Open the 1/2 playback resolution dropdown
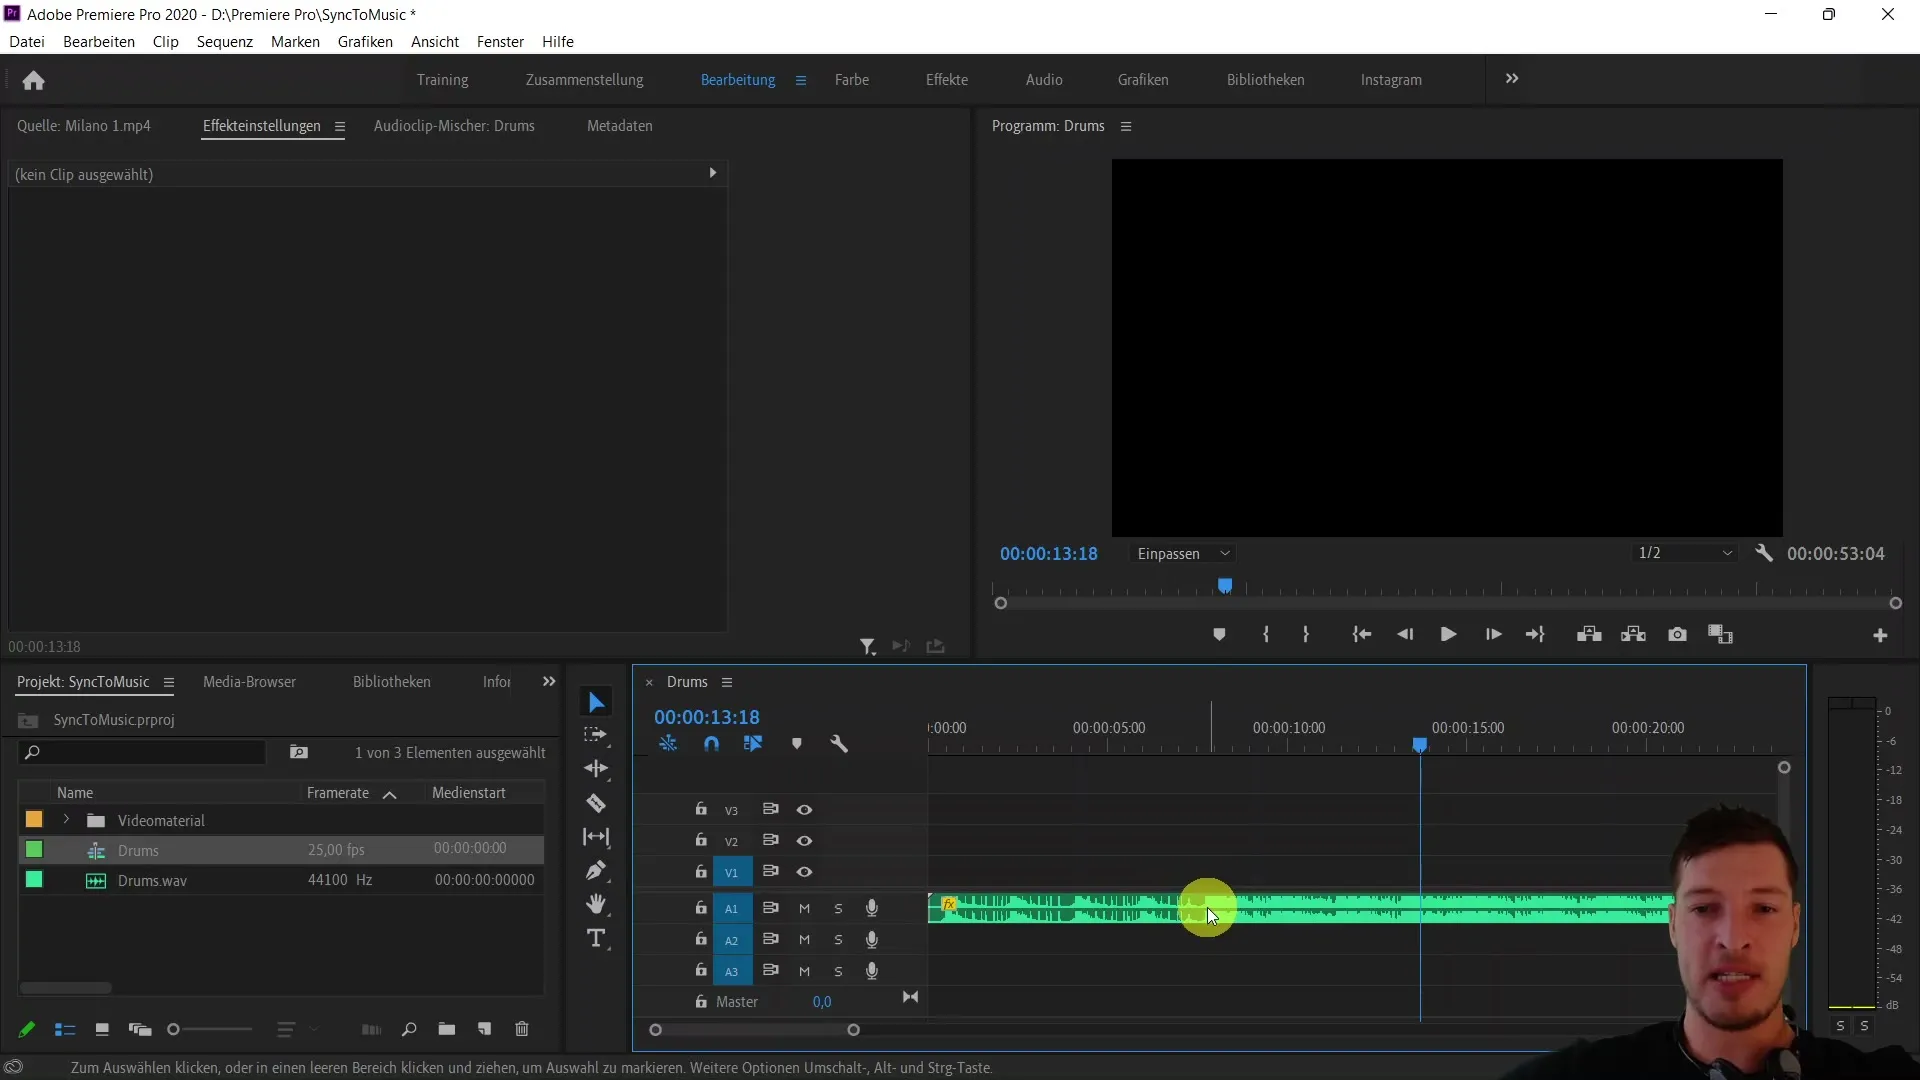This screenshot has width=1920, height=1080. [1685, 553]
